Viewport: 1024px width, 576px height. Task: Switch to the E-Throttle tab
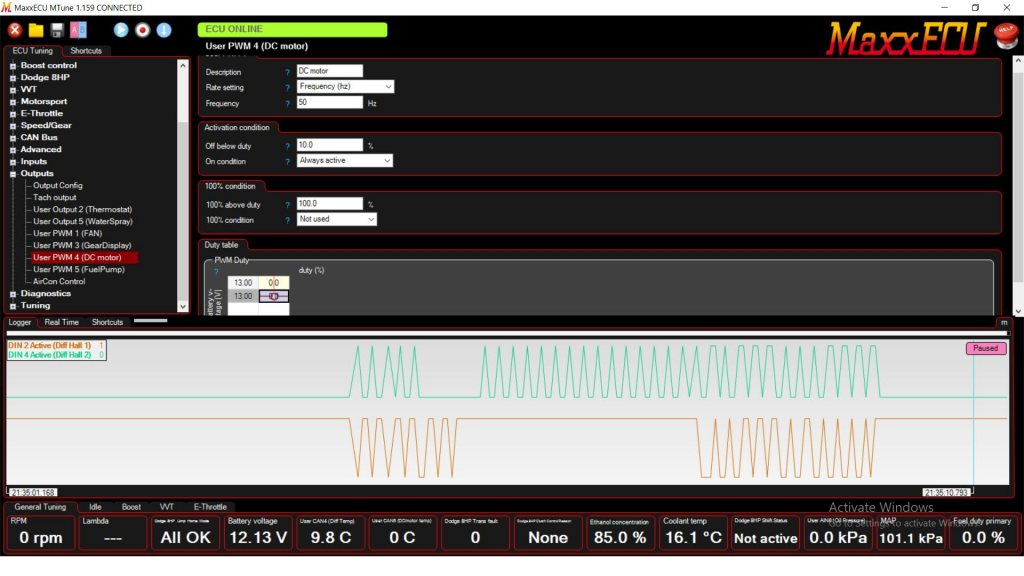click(210, 507)
